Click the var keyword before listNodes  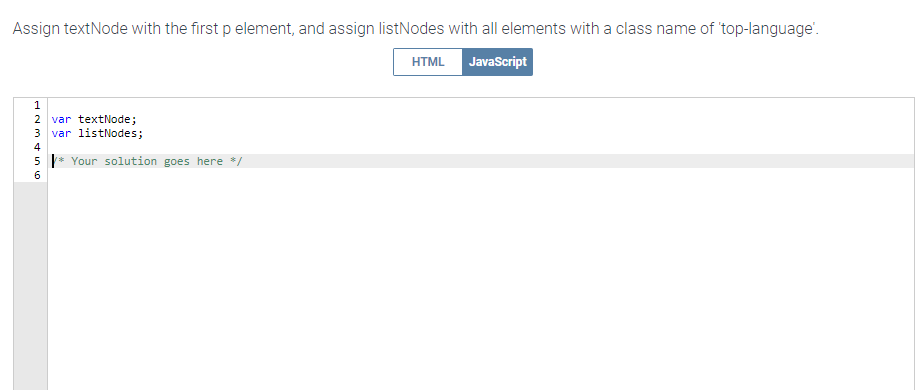tap(61, 133)
